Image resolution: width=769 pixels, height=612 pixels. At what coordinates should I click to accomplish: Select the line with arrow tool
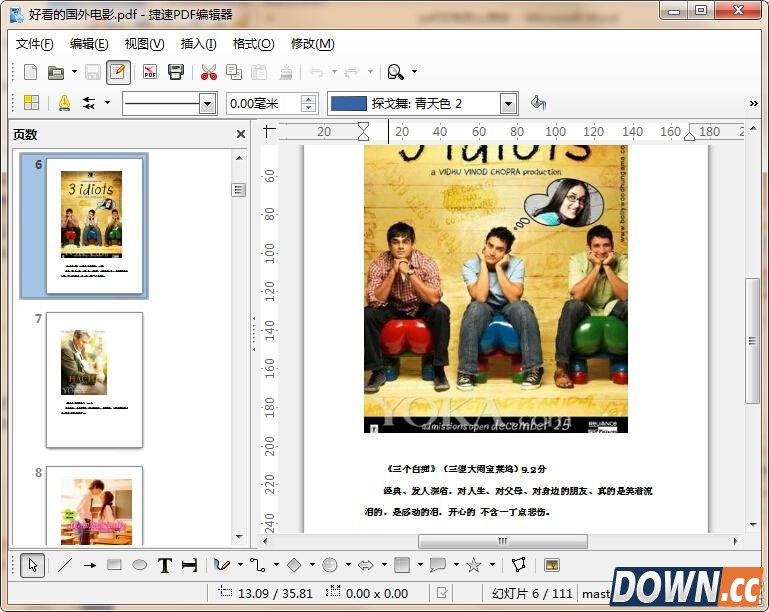89,565
